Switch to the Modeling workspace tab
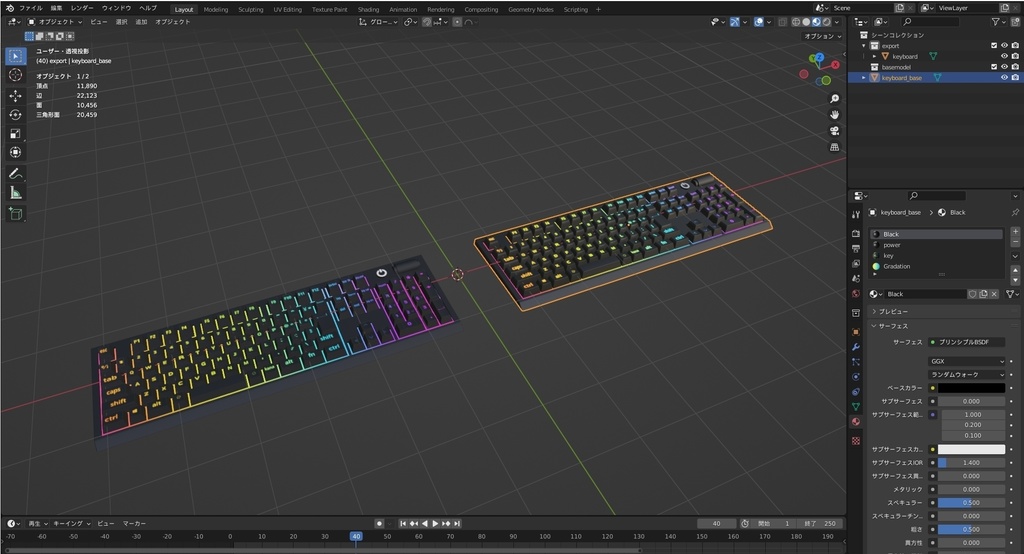This screenshot has height=554, width=1024. click(216, 9)
